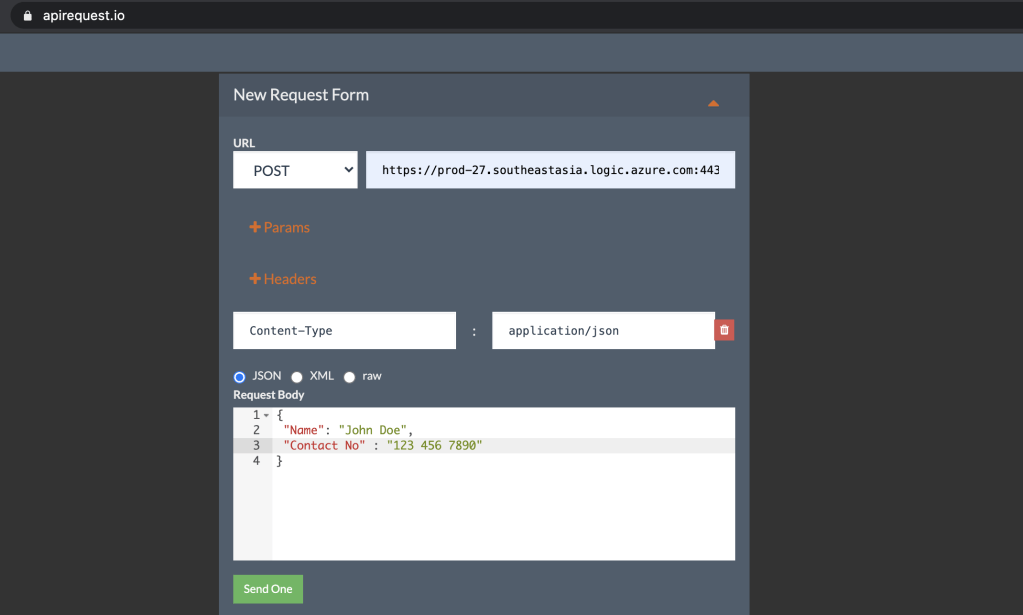The height and width of the screenshot is (615, 1023).
Task: Click the Content-Type header name field
Action: click(344, 331)
